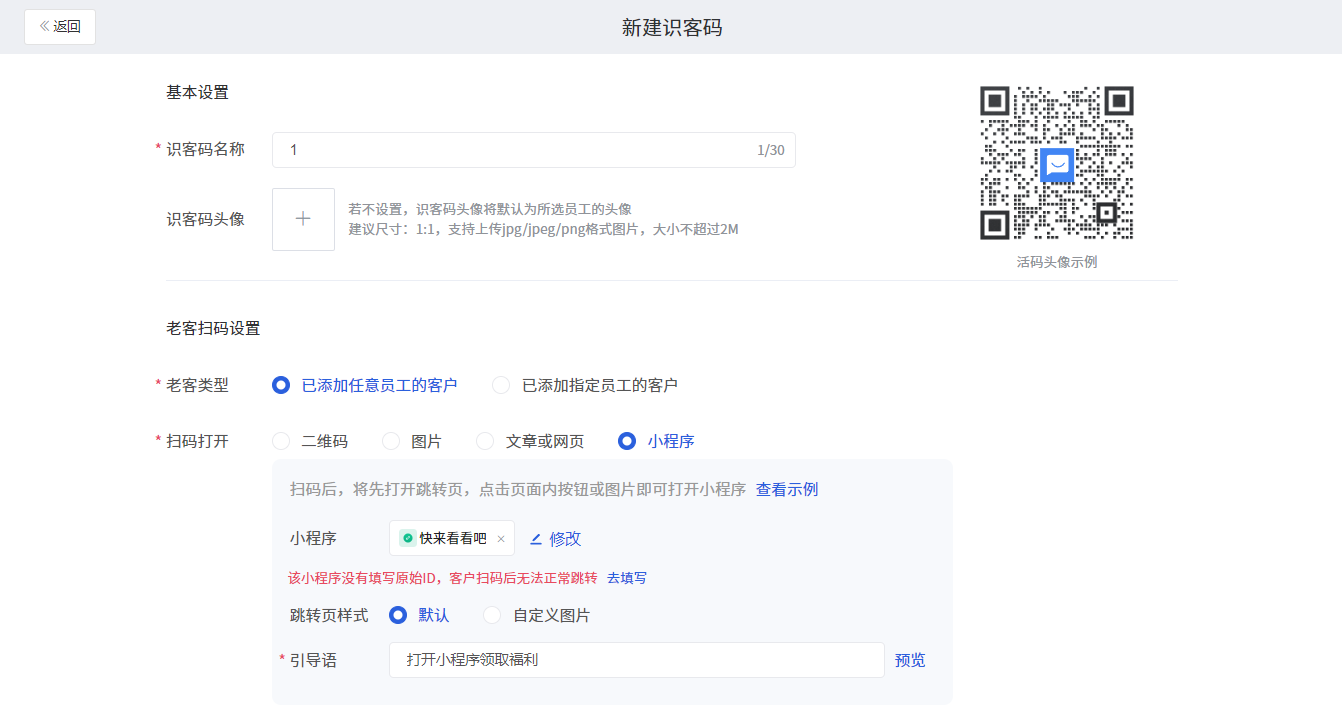The width and height of the screenshot is (1342, 716).
Task: Click the 1/30 character counter
Action: click(770, 150)
